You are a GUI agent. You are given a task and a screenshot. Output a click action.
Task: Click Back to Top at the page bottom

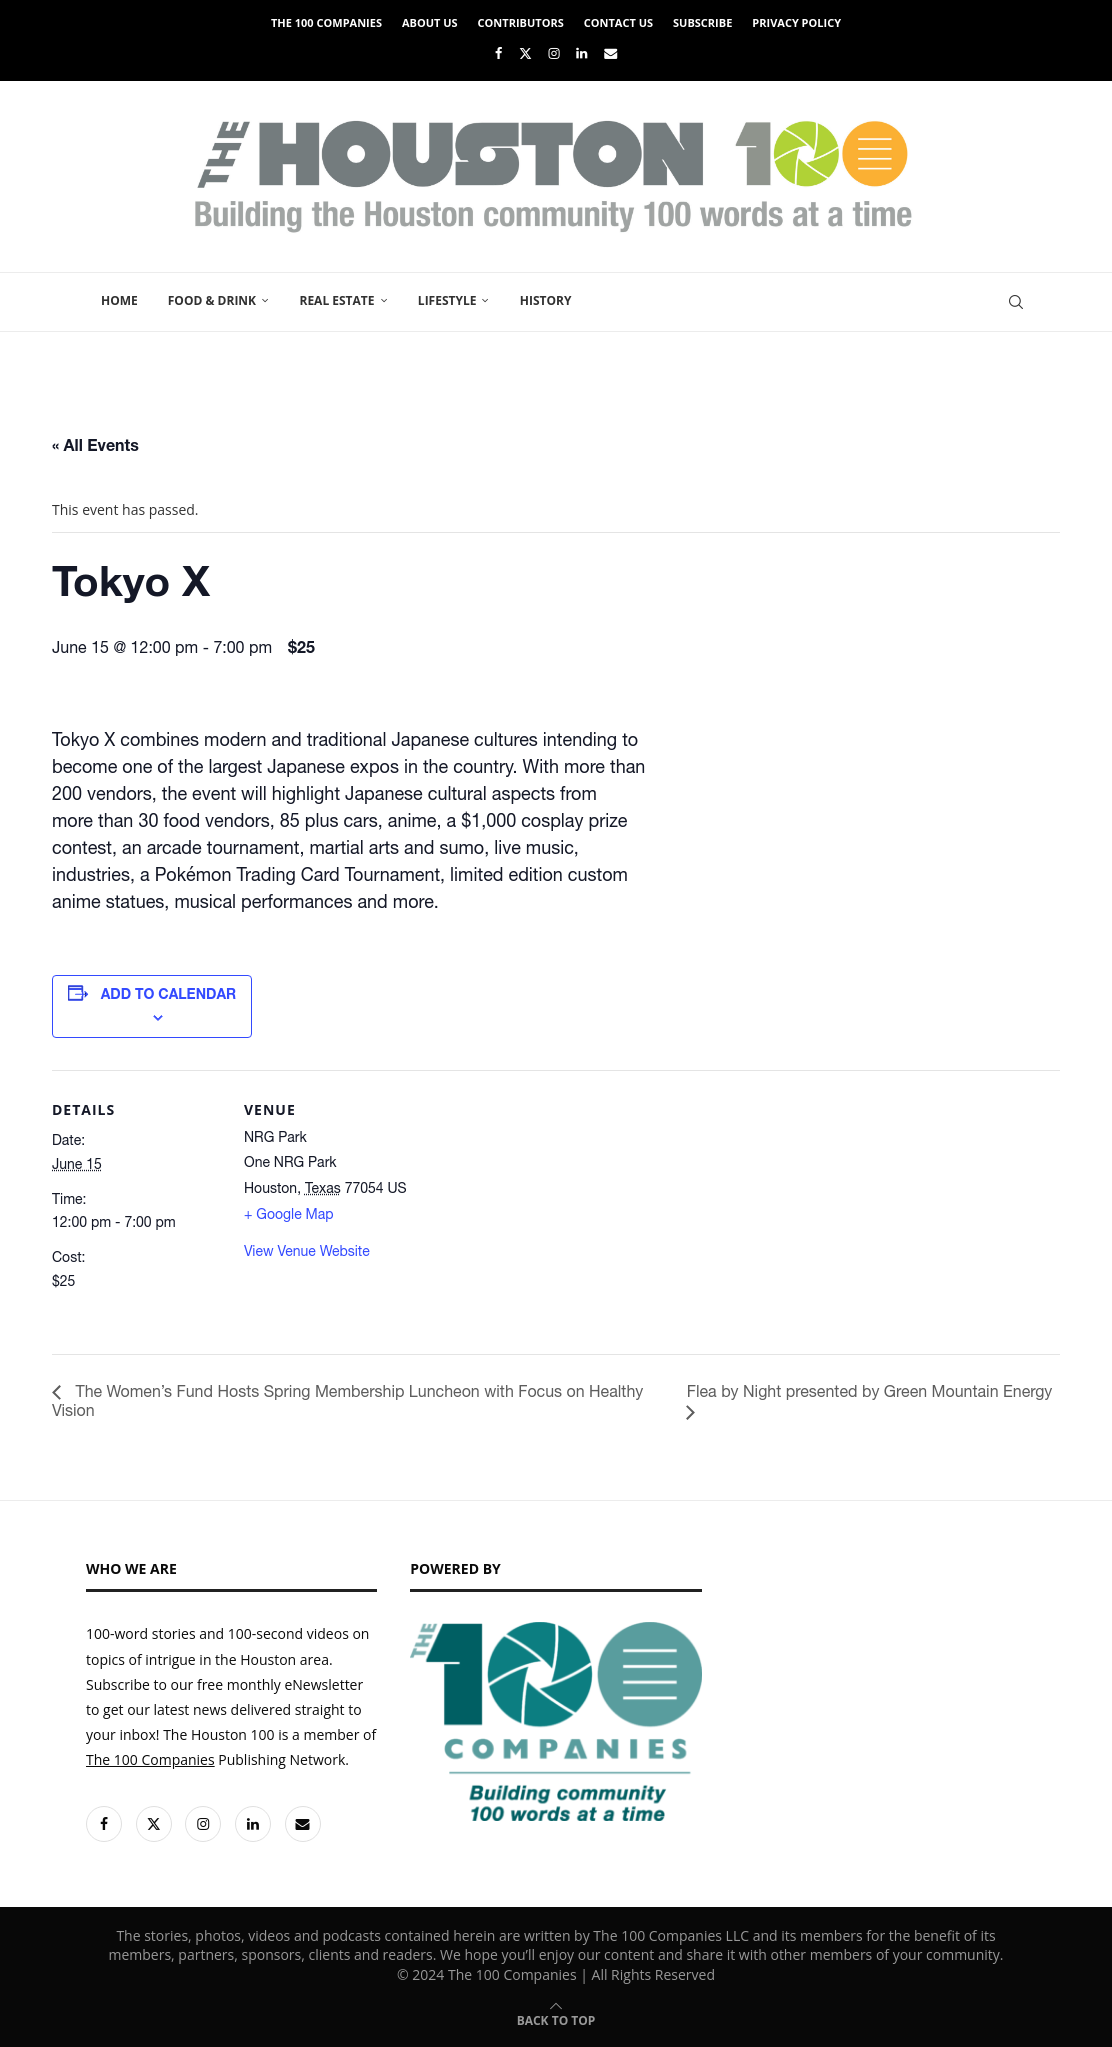pyautogui.click(x=556, y=2014)
